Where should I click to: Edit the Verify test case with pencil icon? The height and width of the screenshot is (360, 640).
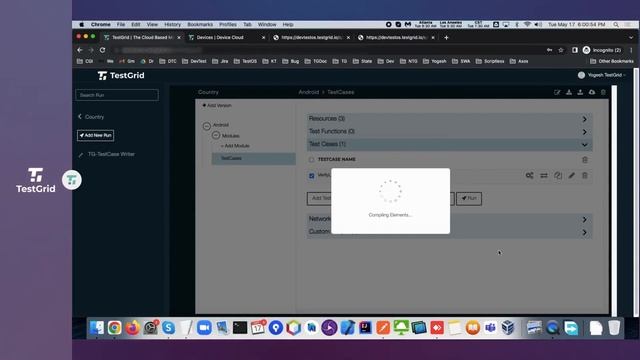(571, 176)
